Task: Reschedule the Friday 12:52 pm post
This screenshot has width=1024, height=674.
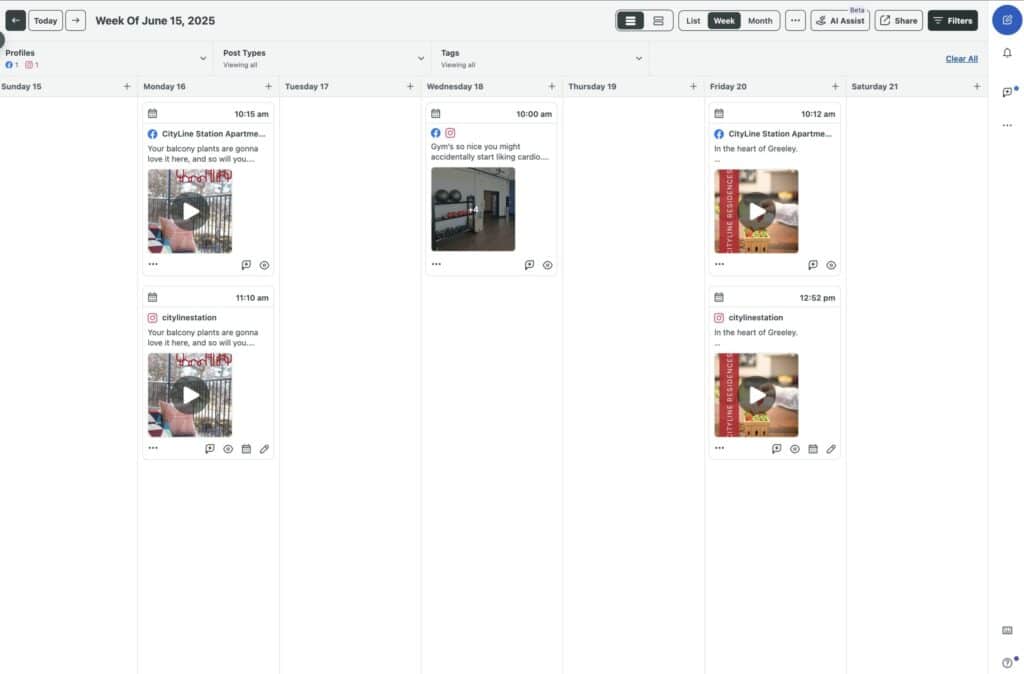Action: (x=813, y=449)
